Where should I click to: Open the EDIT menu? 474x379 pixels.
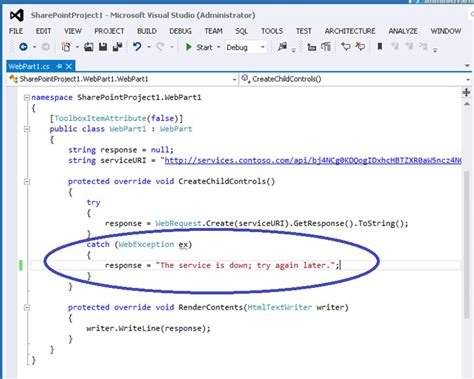(x=43, y=31)
